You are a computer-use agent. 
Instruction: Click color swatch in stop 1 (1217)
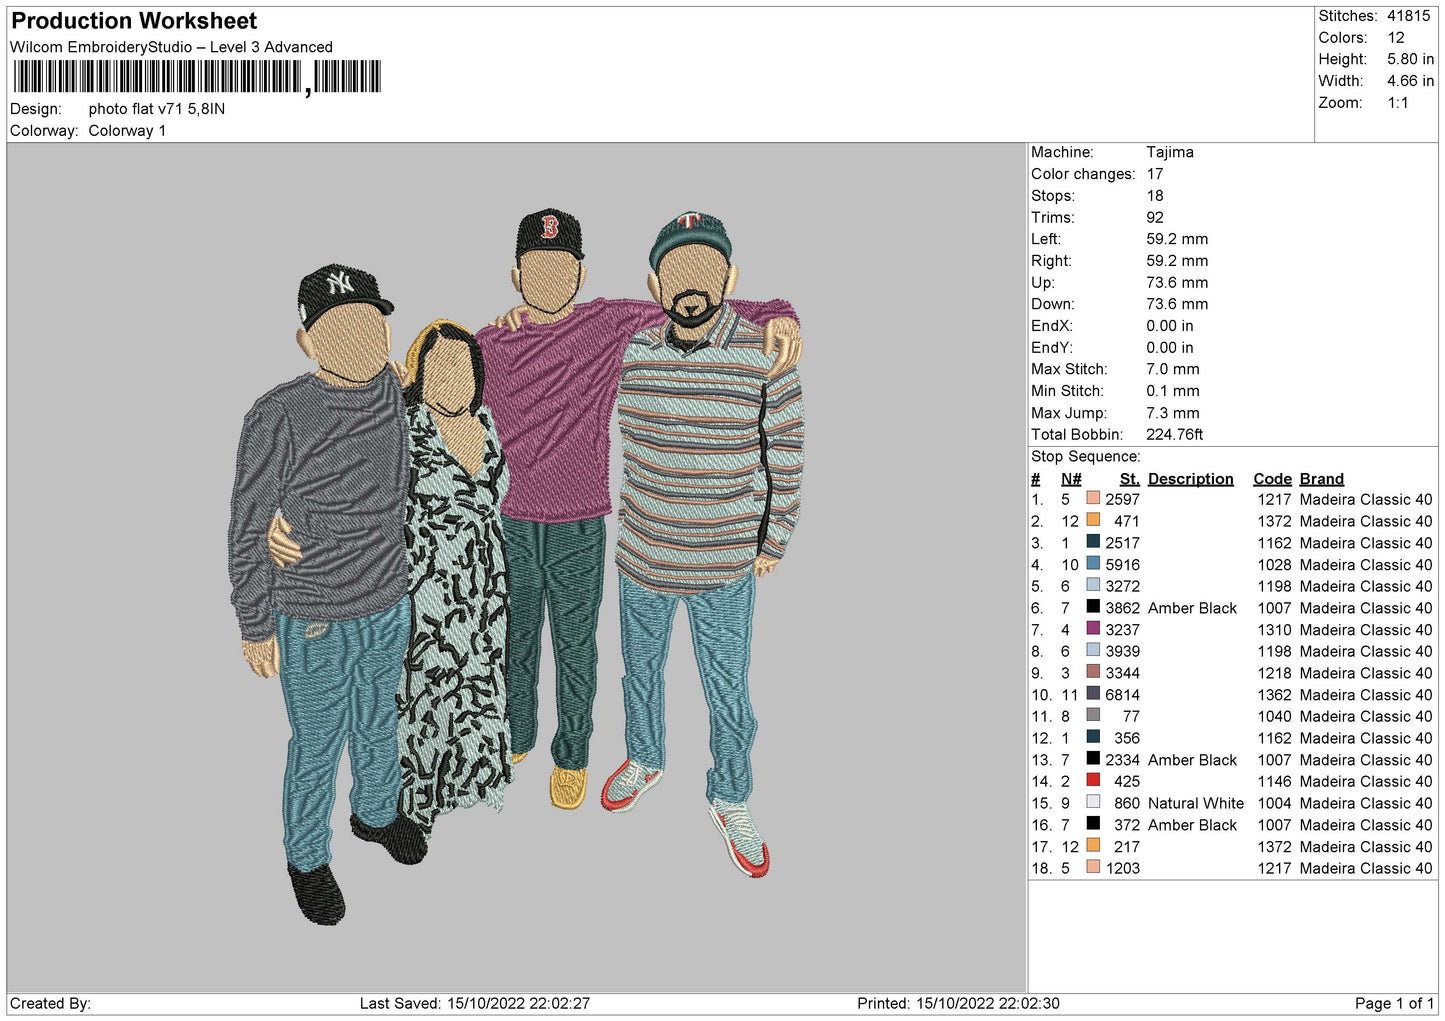click(1093, 499)
